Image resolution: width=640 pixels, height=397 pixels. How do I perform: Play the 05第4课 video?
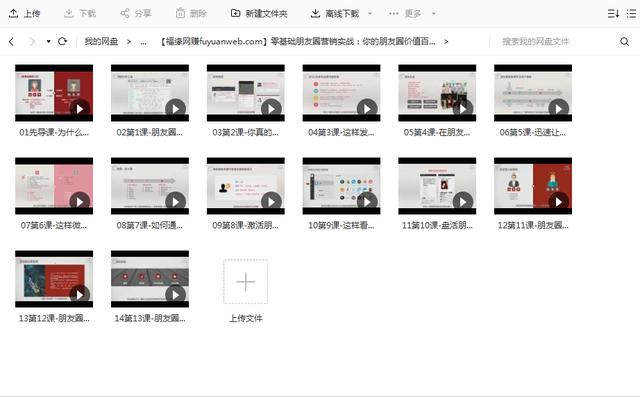(463, 109)
